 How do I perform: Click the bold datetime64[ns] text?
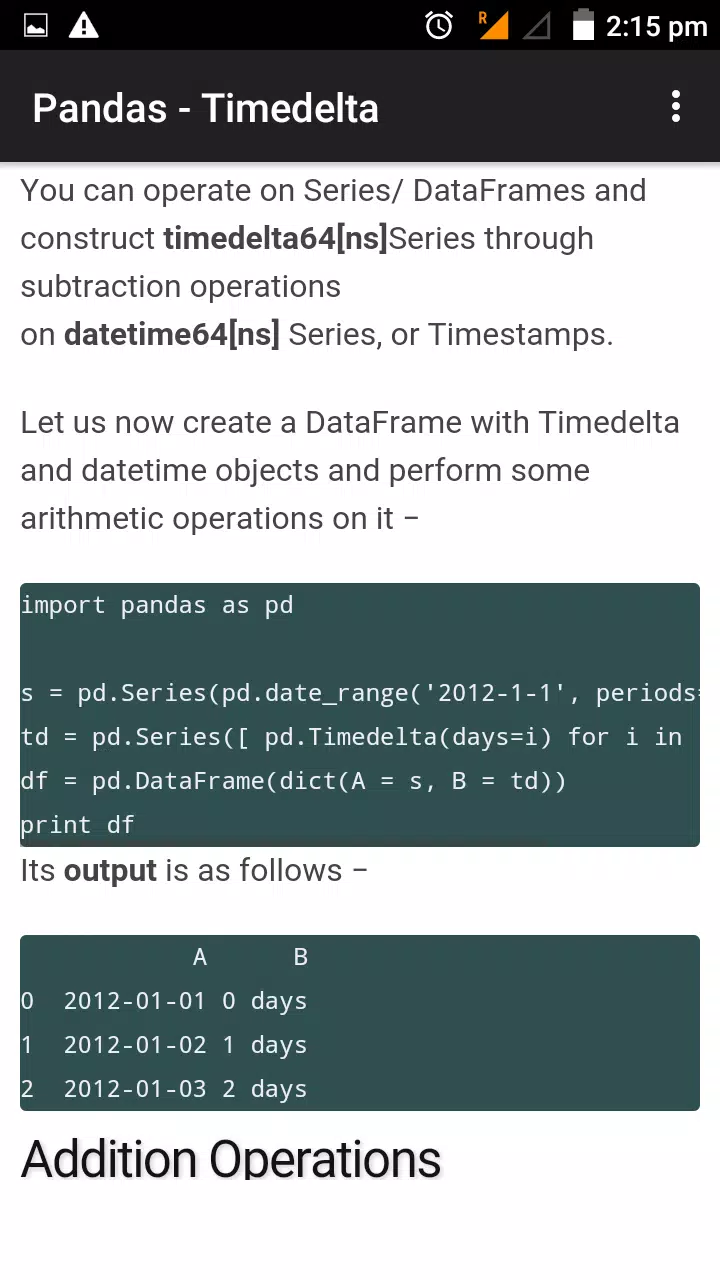pyautogui.click(x=172, y=335)
